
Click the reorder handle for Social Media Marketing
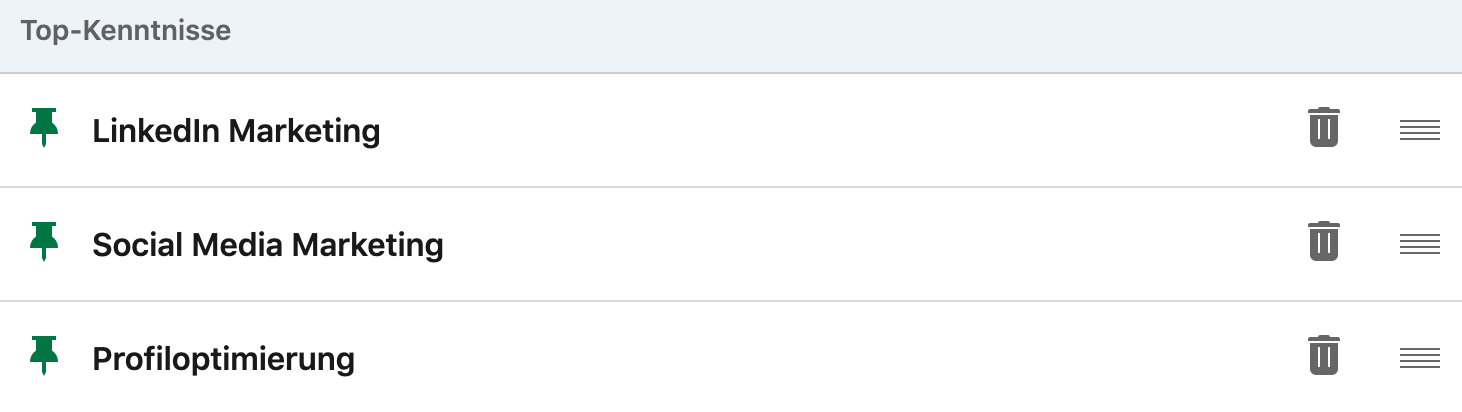coord(1420,244)
